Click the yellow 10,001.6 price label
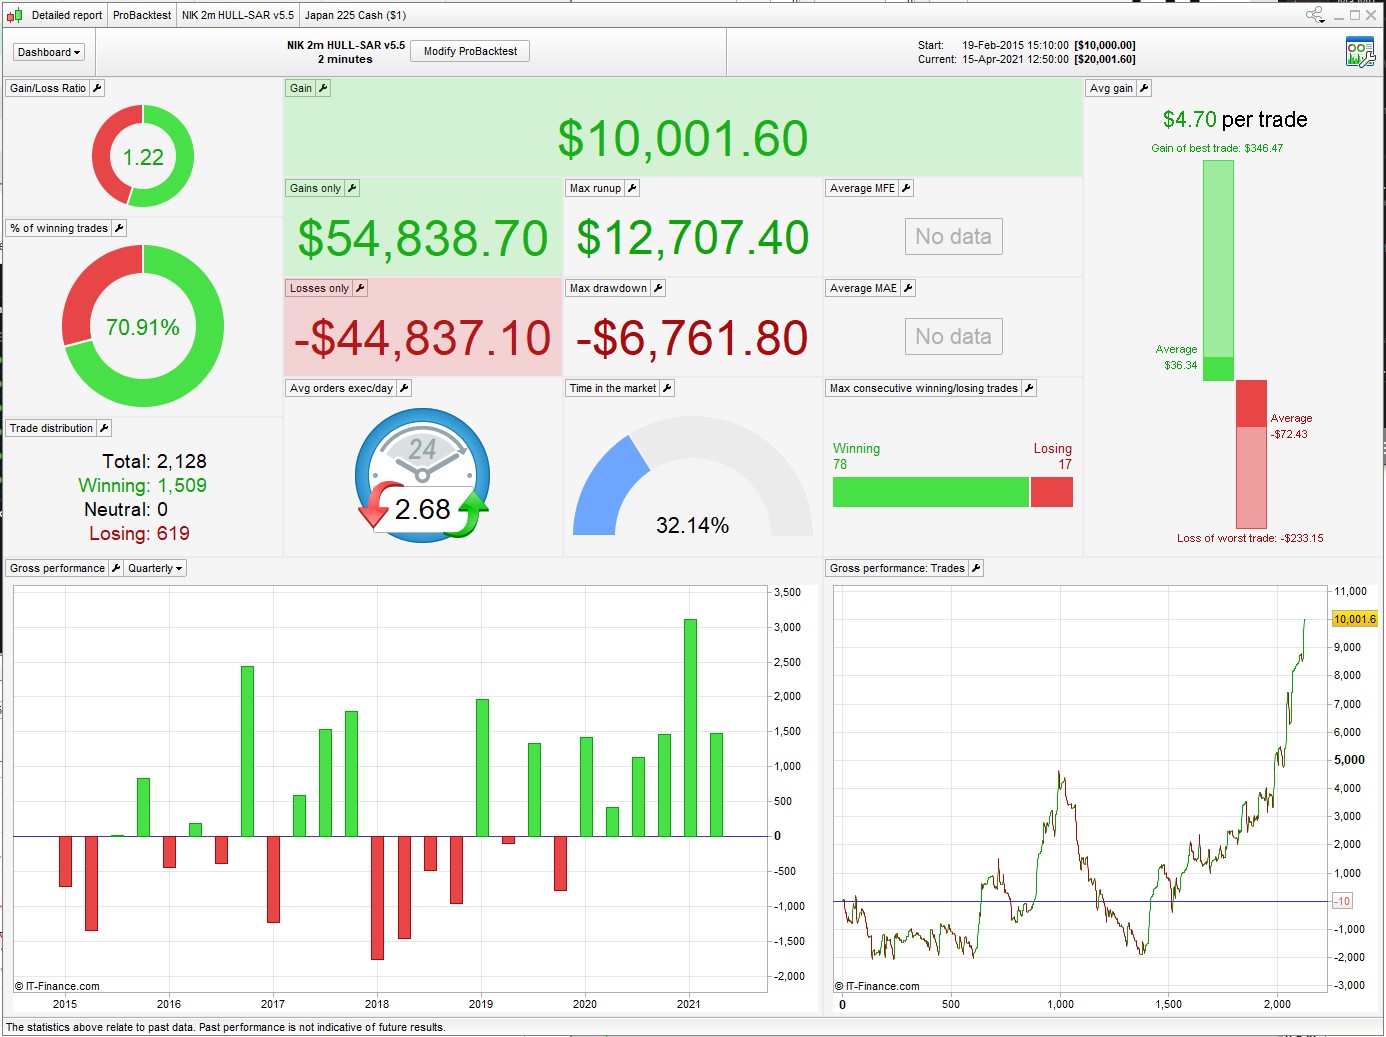 coord(1355,619)
